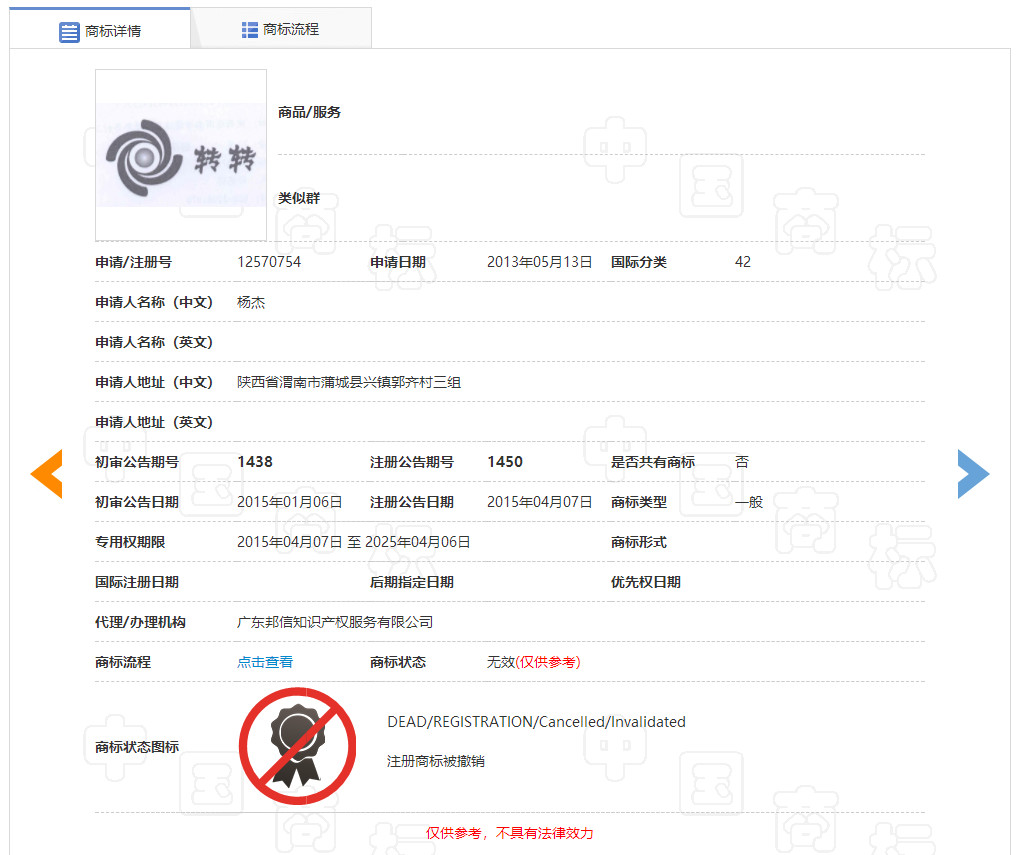Select DEAD/REGISTRATION/Cancelled/Invalidated status text
Image resolution: width=1023 pixels, height=855 pixels.
(536, 722)
